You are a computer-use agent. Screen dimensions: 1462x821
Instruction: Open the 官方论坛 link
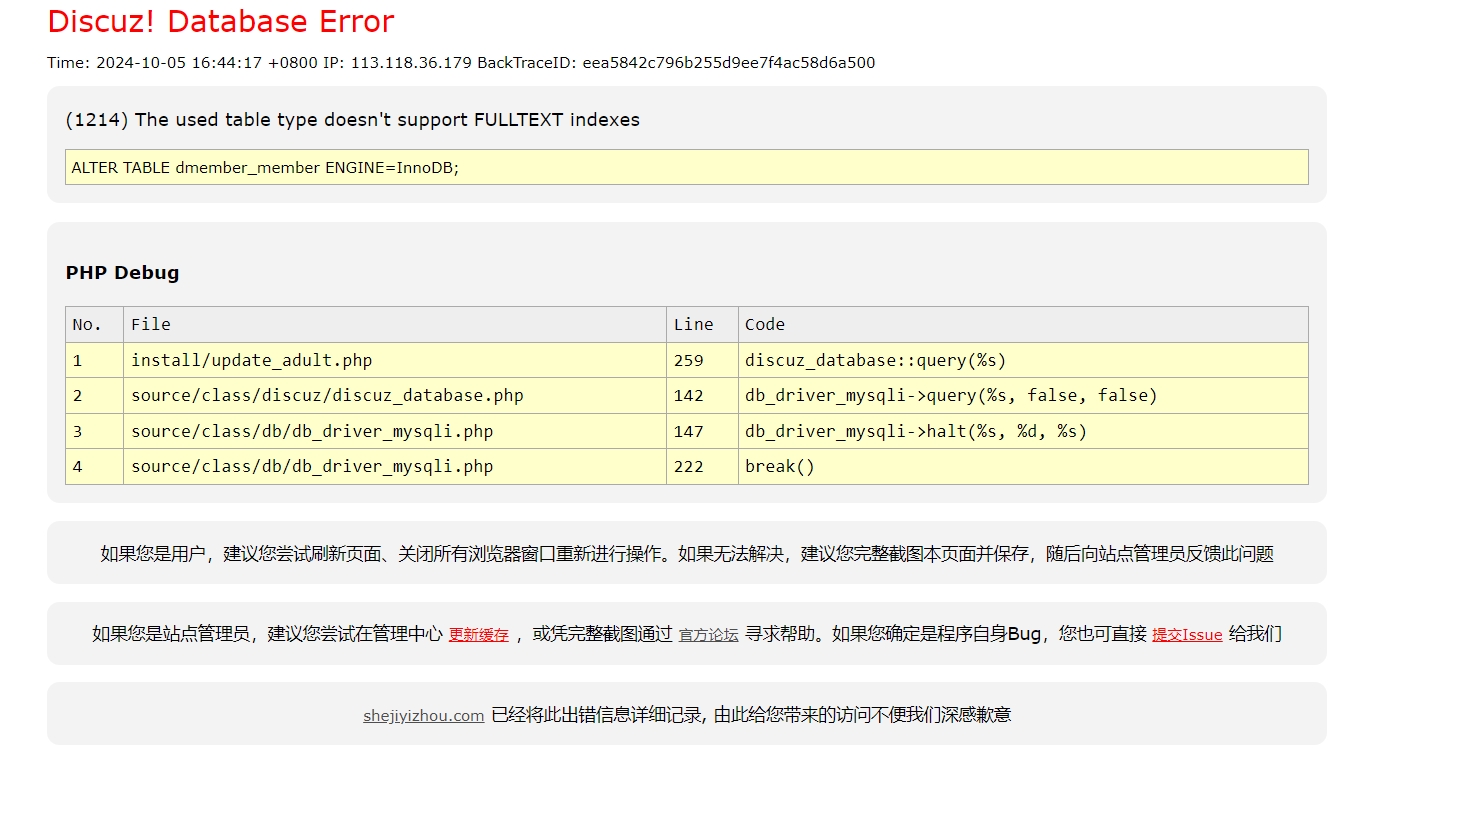coord(708,635)
